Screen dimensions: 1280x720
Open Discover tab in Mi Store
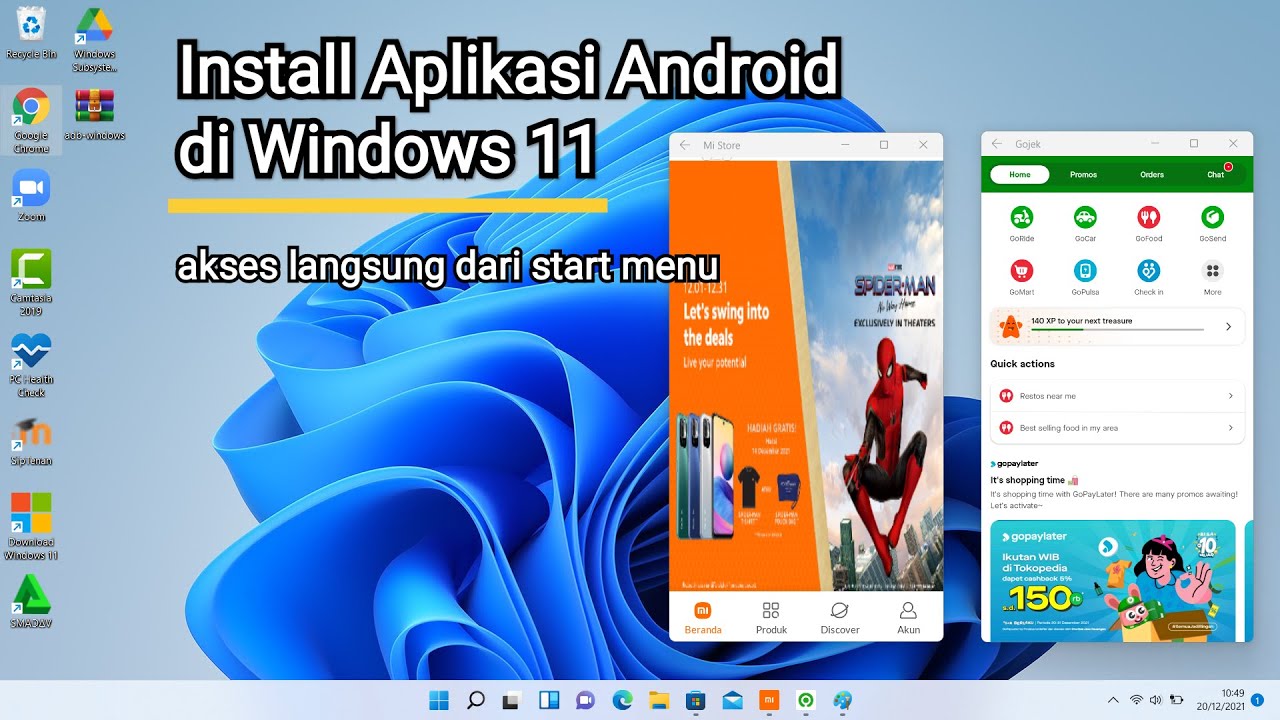(840, 618)
